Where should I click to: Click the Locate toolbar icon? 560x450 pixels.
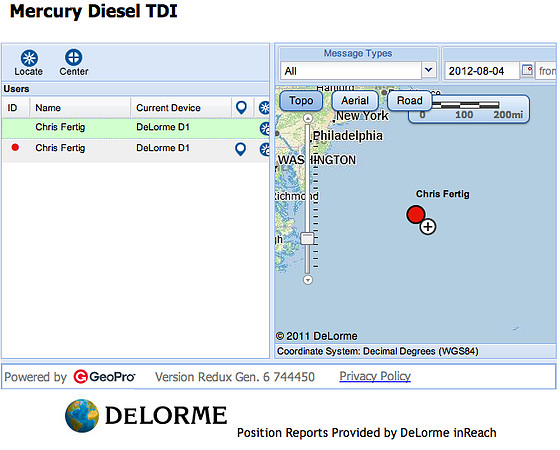(29, 58)
